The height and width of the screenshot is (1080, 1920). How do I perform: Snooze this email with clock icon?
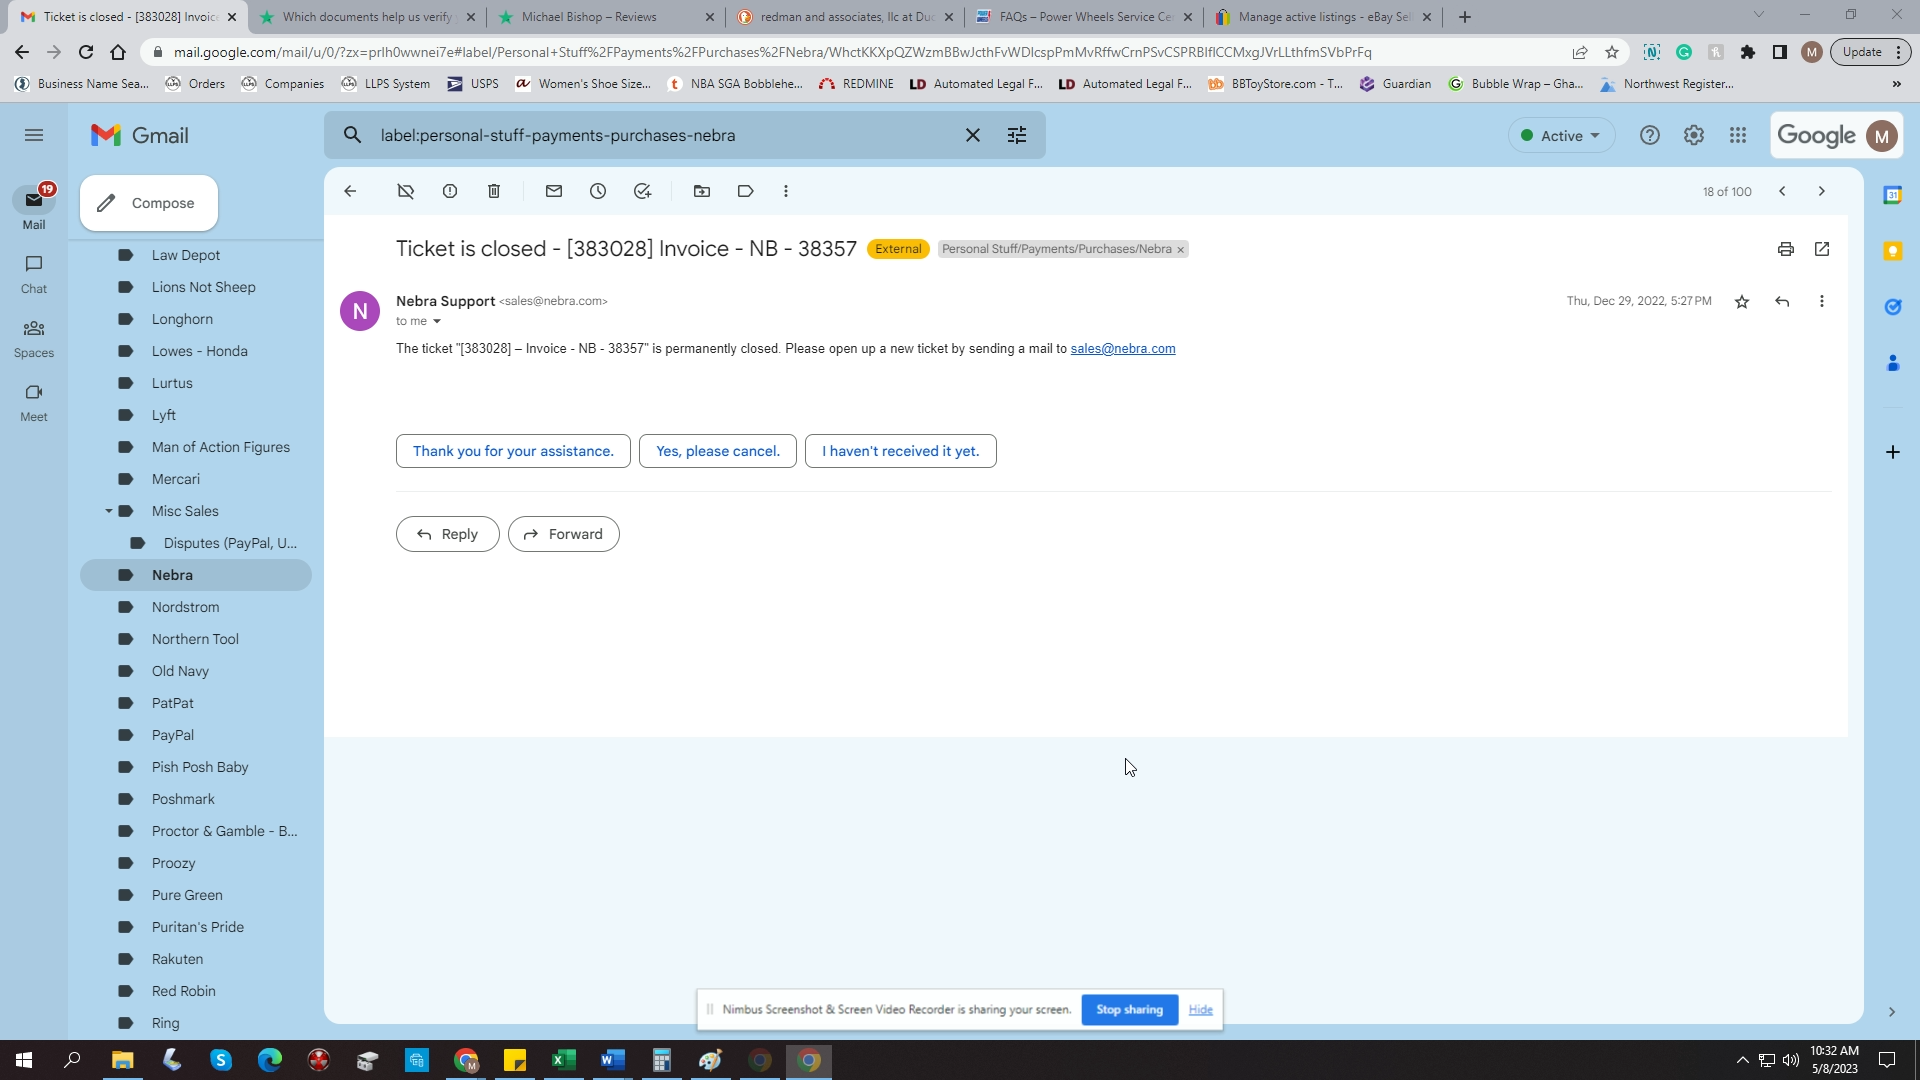tap(598, 191)
